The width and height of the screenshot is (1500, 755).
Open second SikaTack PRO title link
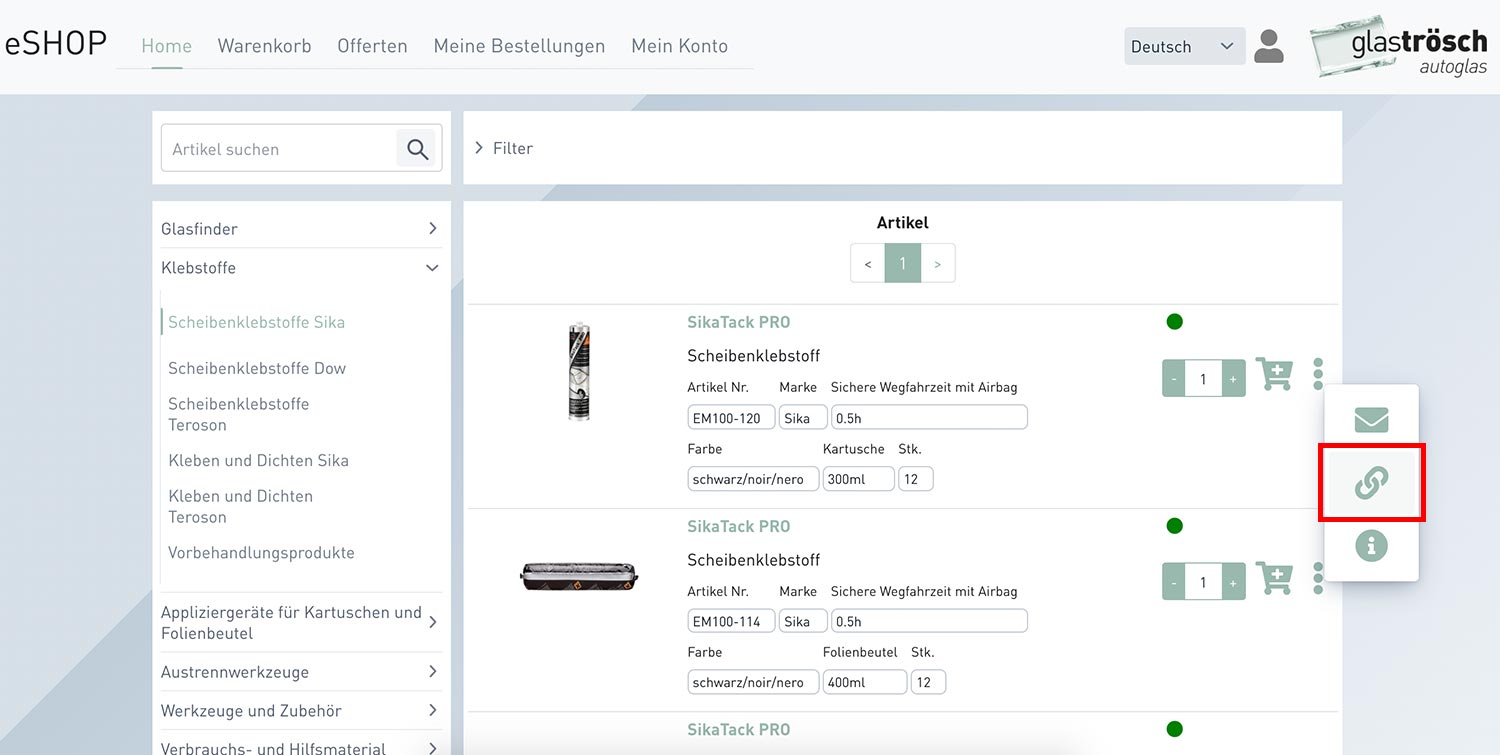[x=738, y=526]
